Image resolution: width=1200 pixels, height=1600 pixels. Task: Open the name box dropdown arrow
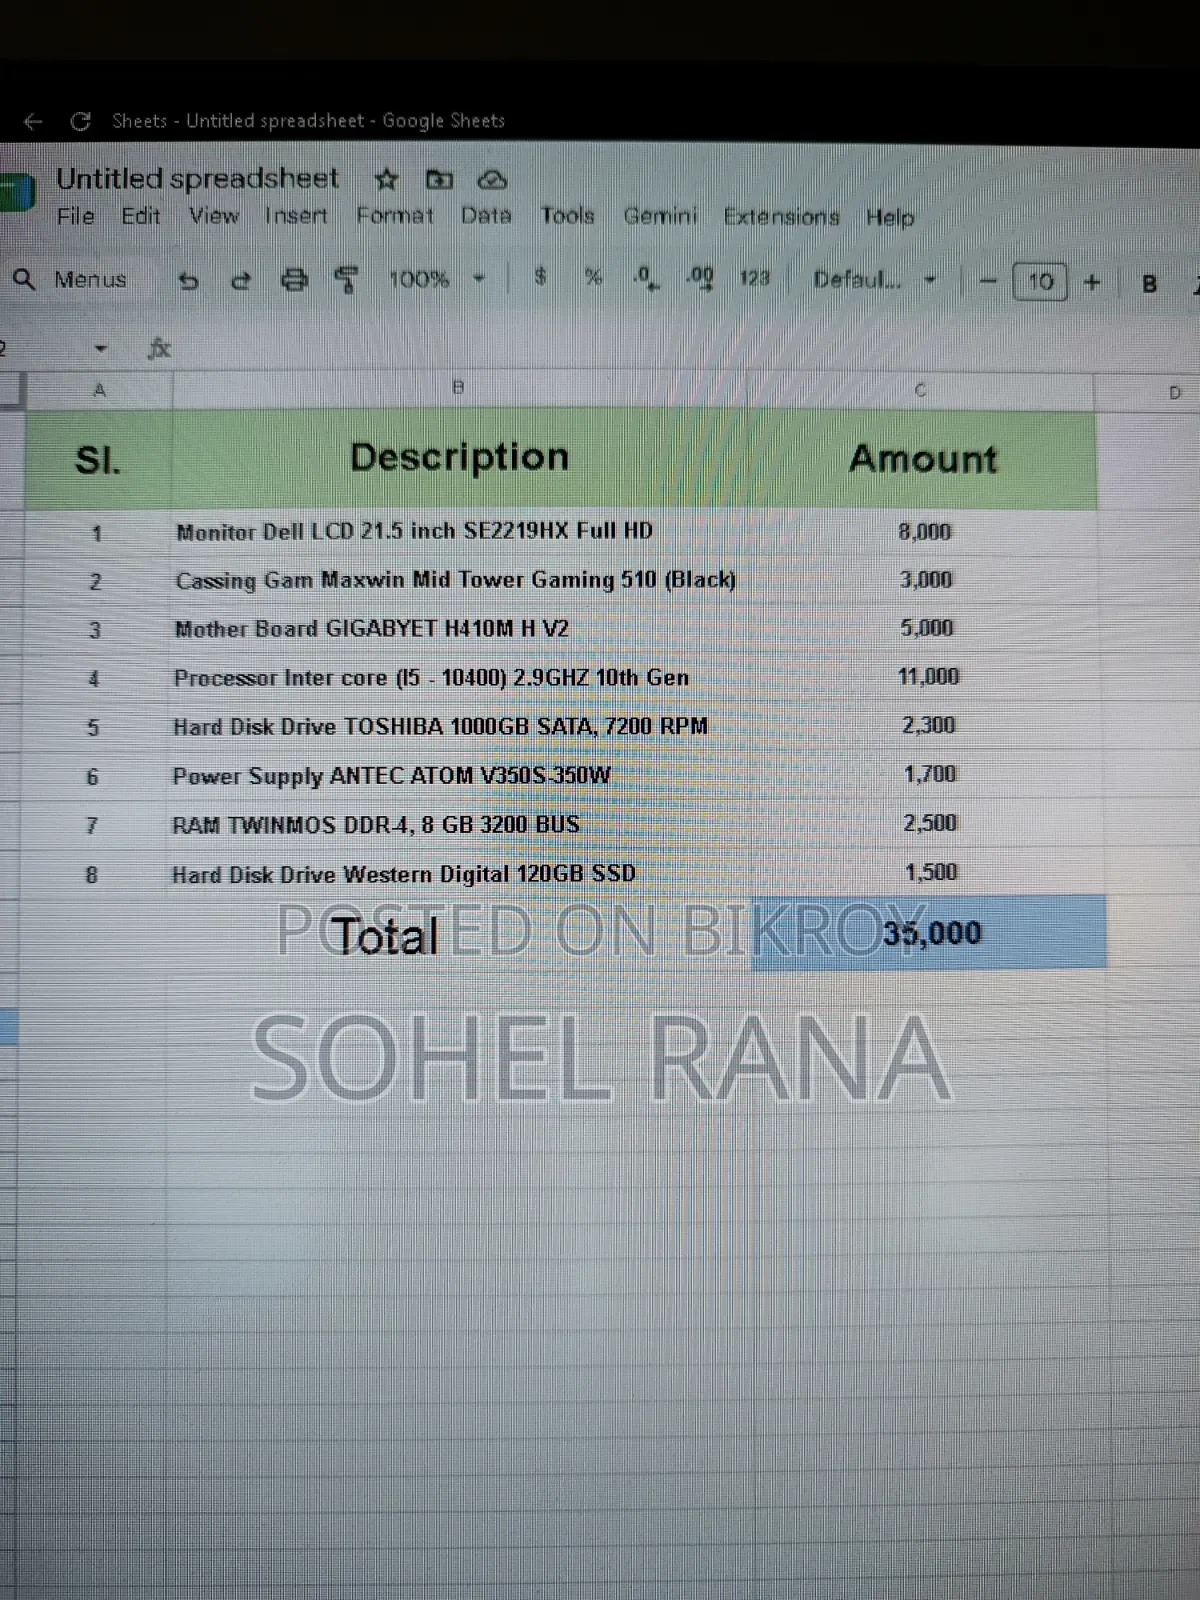100,349
